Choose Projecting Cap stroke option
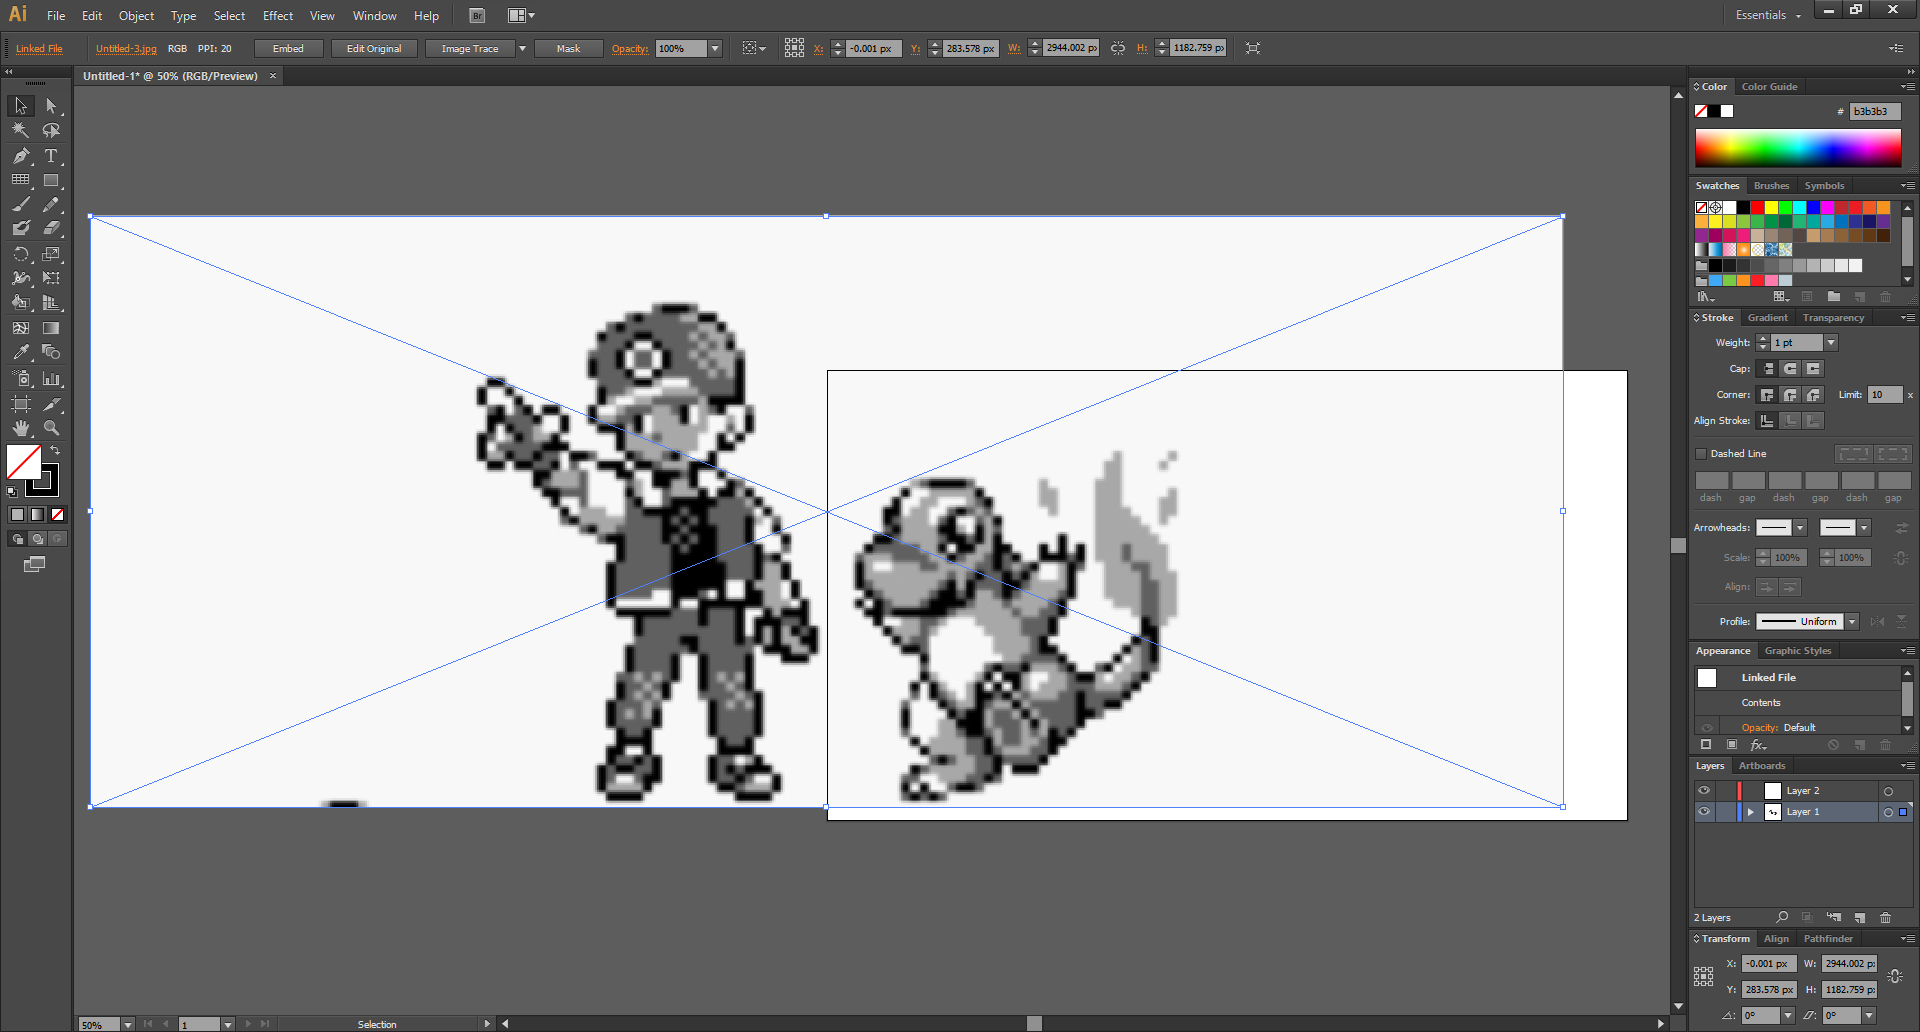The image size is (1920, 1032). click(1813, 369)
